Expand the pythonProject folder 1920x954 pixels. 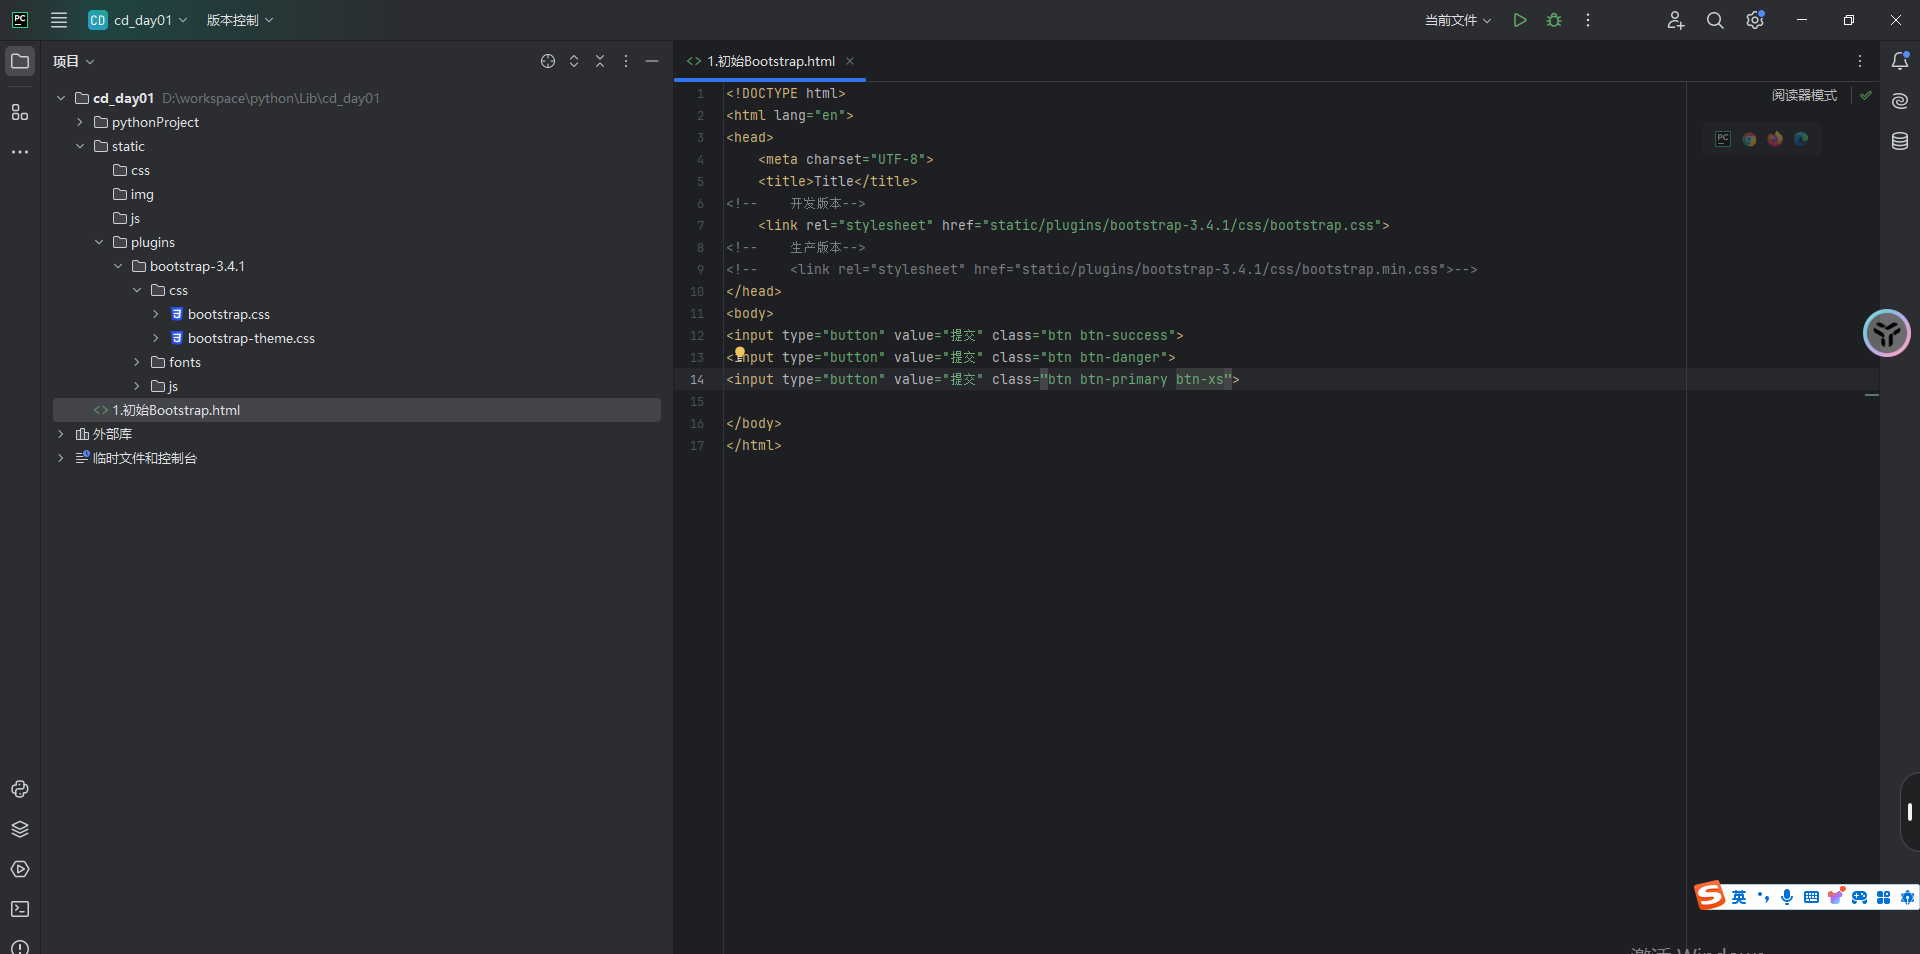click(80, 122)
